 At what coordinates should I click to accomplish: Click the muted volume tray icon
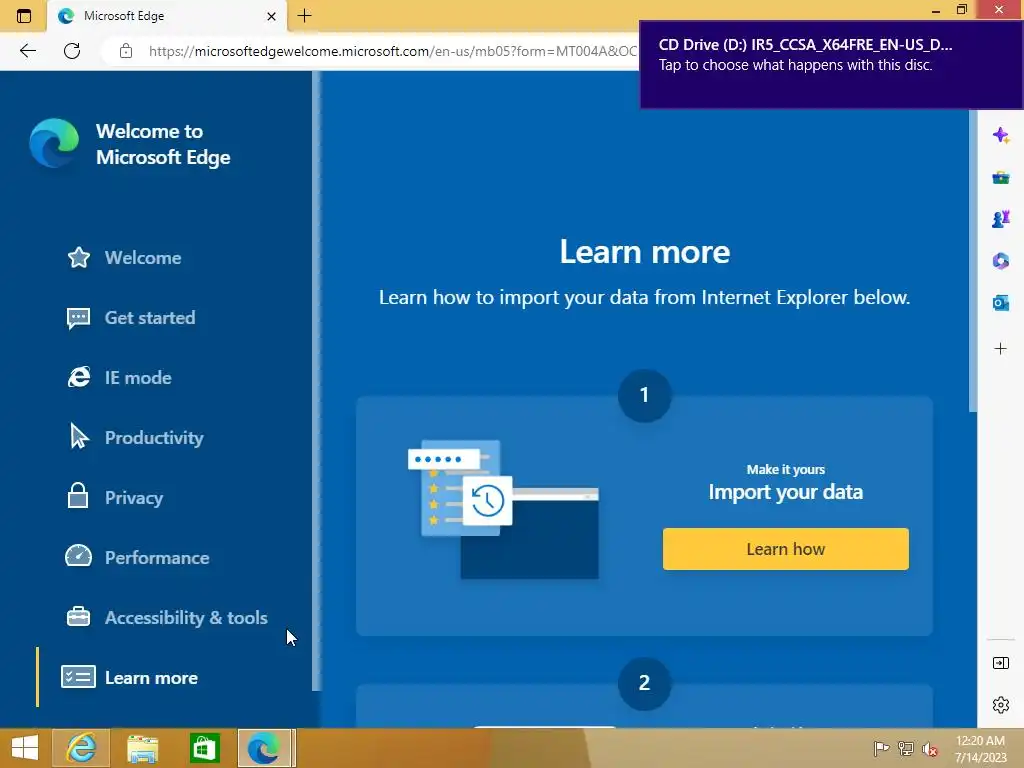click(930, 748)
